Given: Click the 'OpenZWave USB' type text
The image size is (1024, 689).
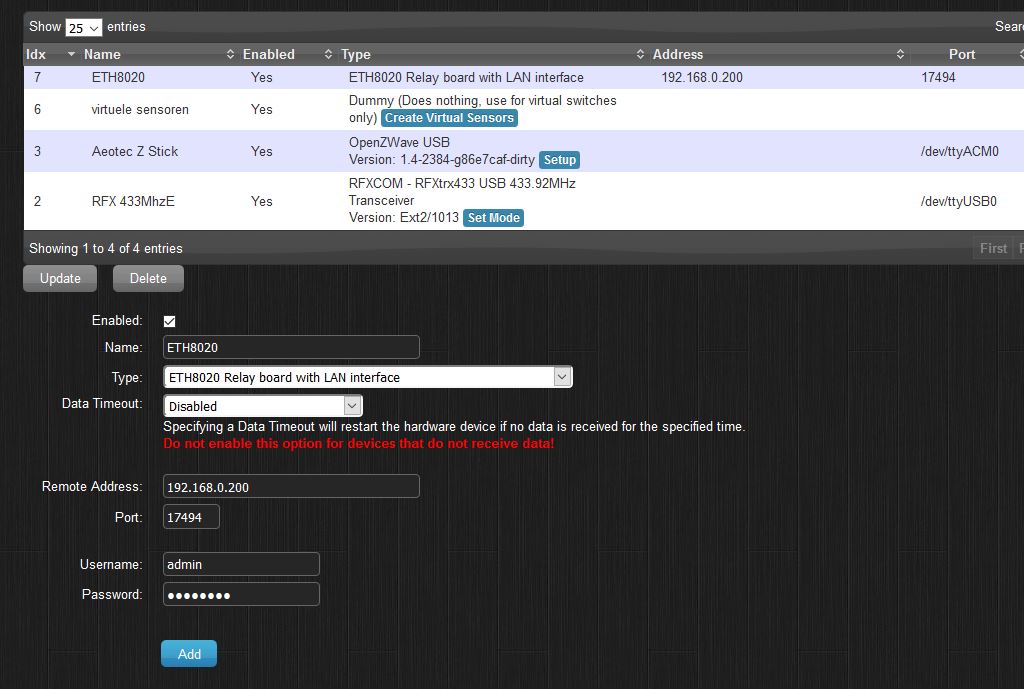Looking at the screenshot, I should click(x=399, y=142).
